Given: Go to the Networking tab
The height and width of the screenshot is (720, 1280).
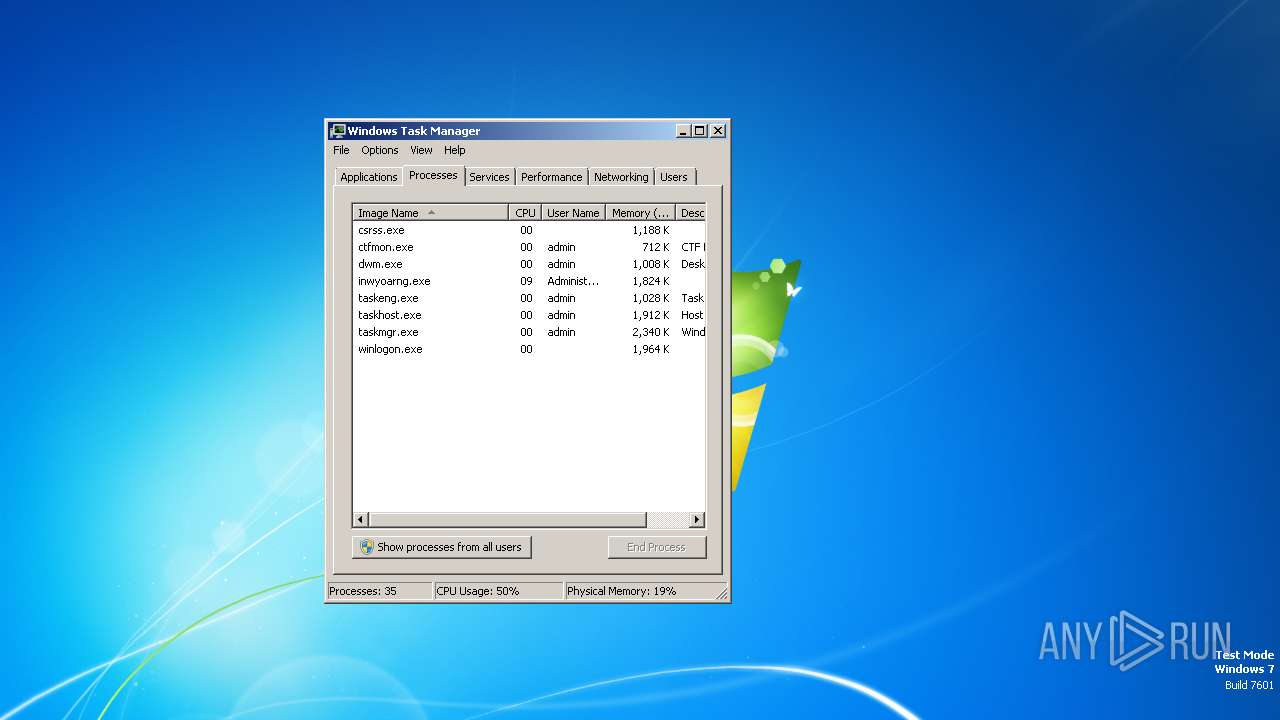Looking at the screenshot, I should pyautogui.click(x=621, y=177).
